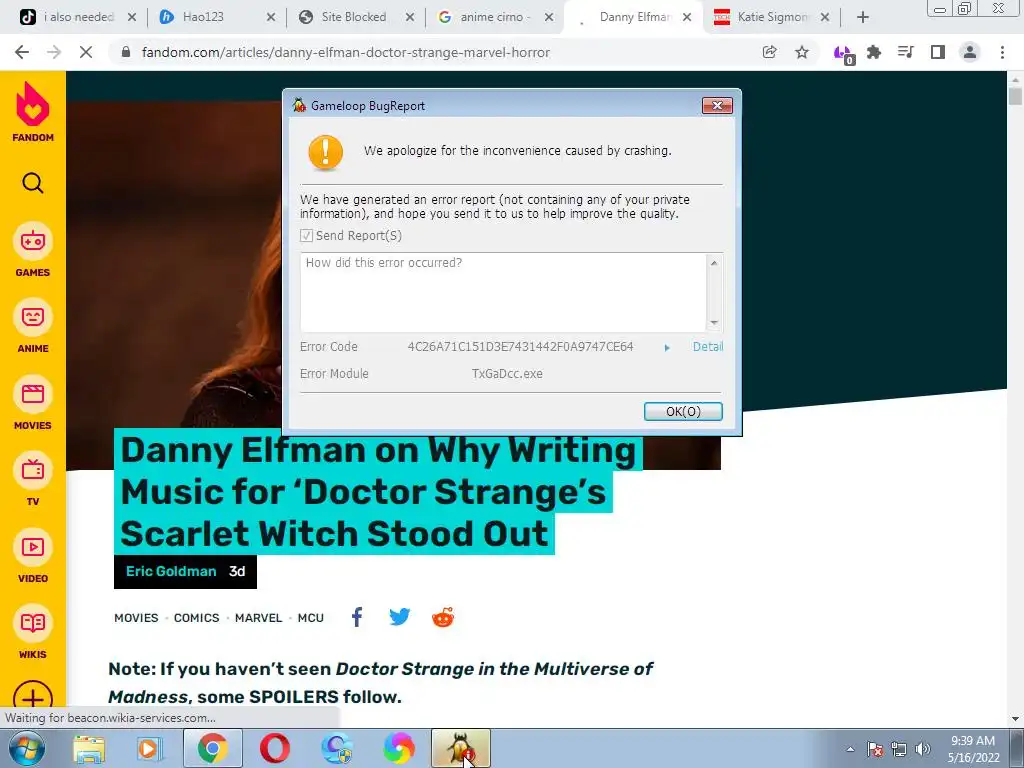Viewport: 1024px width, 768px height.
Task: Share the article on Reddit
Action: pyautogui.click(x=443, y=617)
